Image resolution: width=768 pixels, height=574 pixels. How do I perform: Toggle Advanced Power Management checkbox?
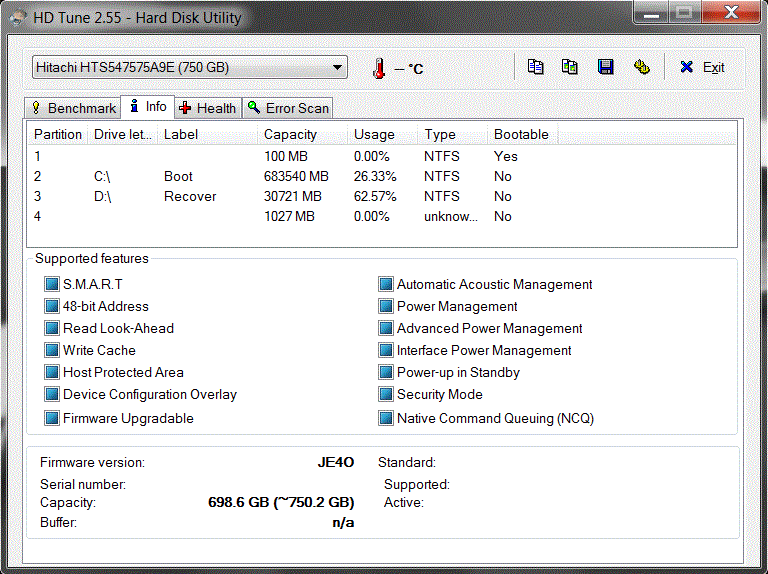click(x=386, y=328)
